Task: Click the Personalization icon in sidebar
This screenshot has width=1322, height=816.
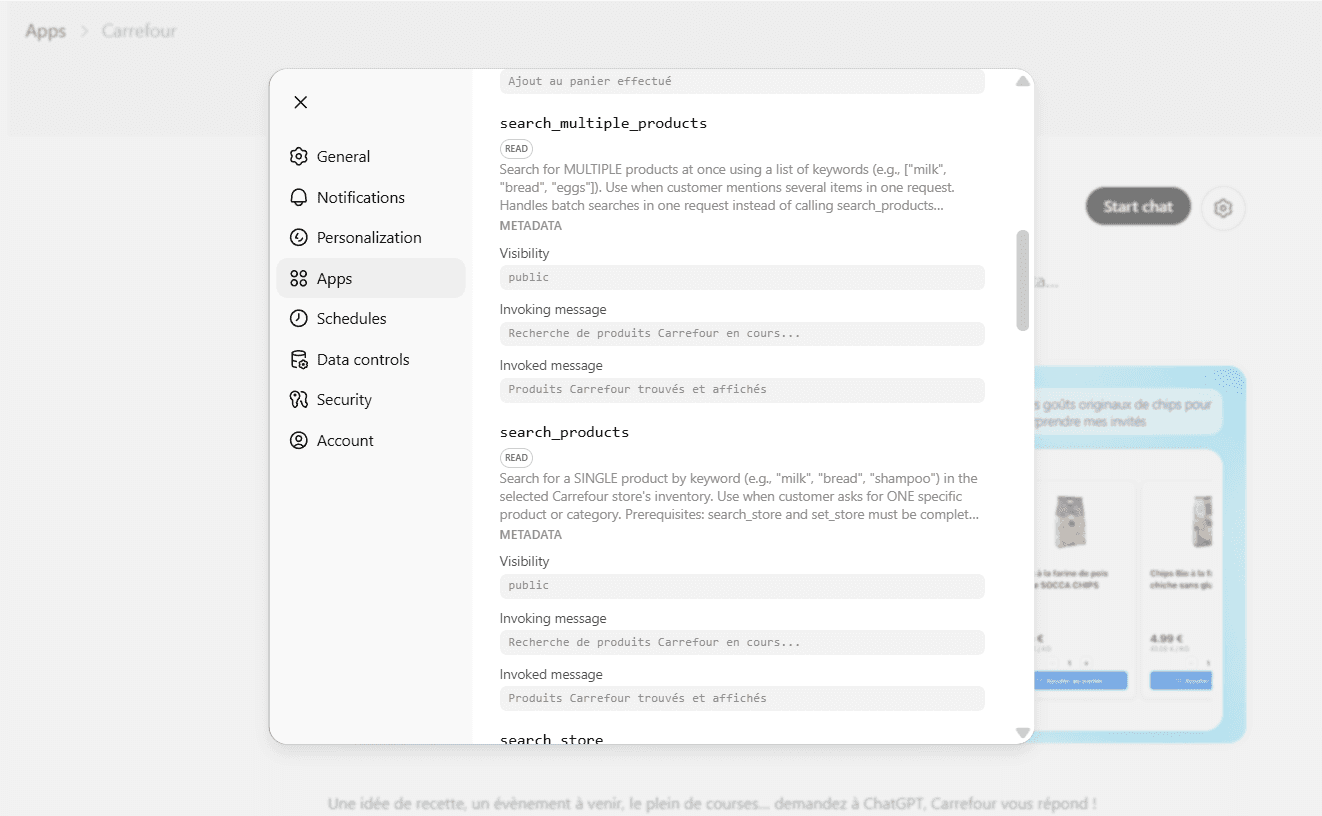Action: tap(298, 237)
